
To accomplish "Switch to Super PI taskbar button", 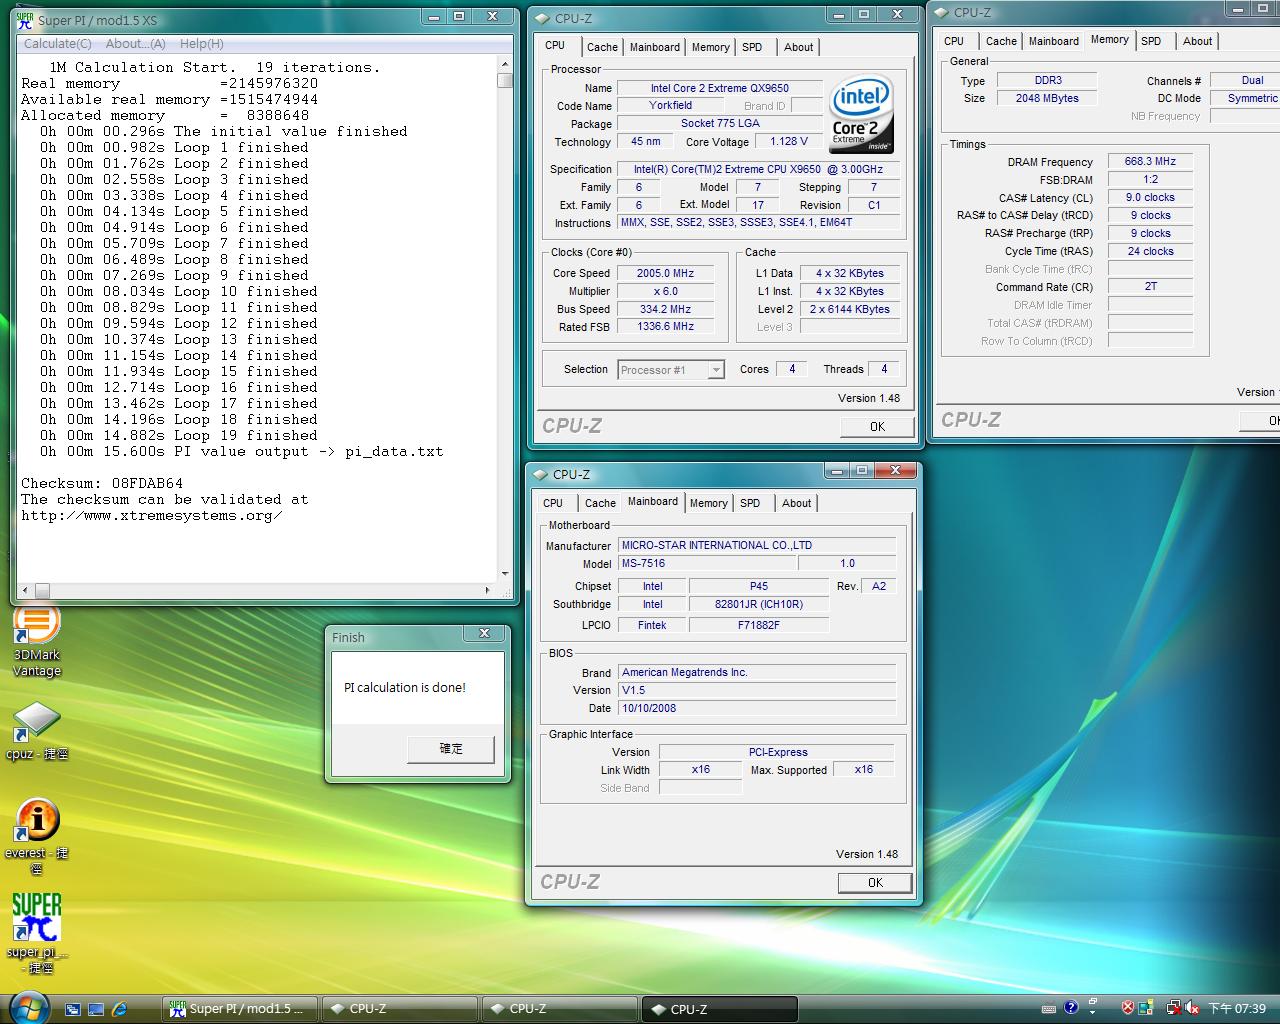I will click(x=241, y=1009).
